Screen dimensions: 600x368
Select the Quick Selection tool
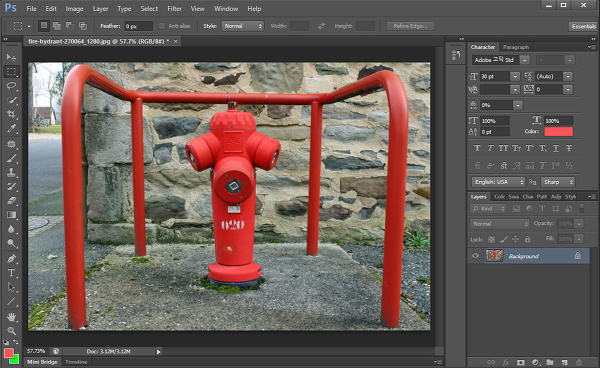click(x=11, y=100)
